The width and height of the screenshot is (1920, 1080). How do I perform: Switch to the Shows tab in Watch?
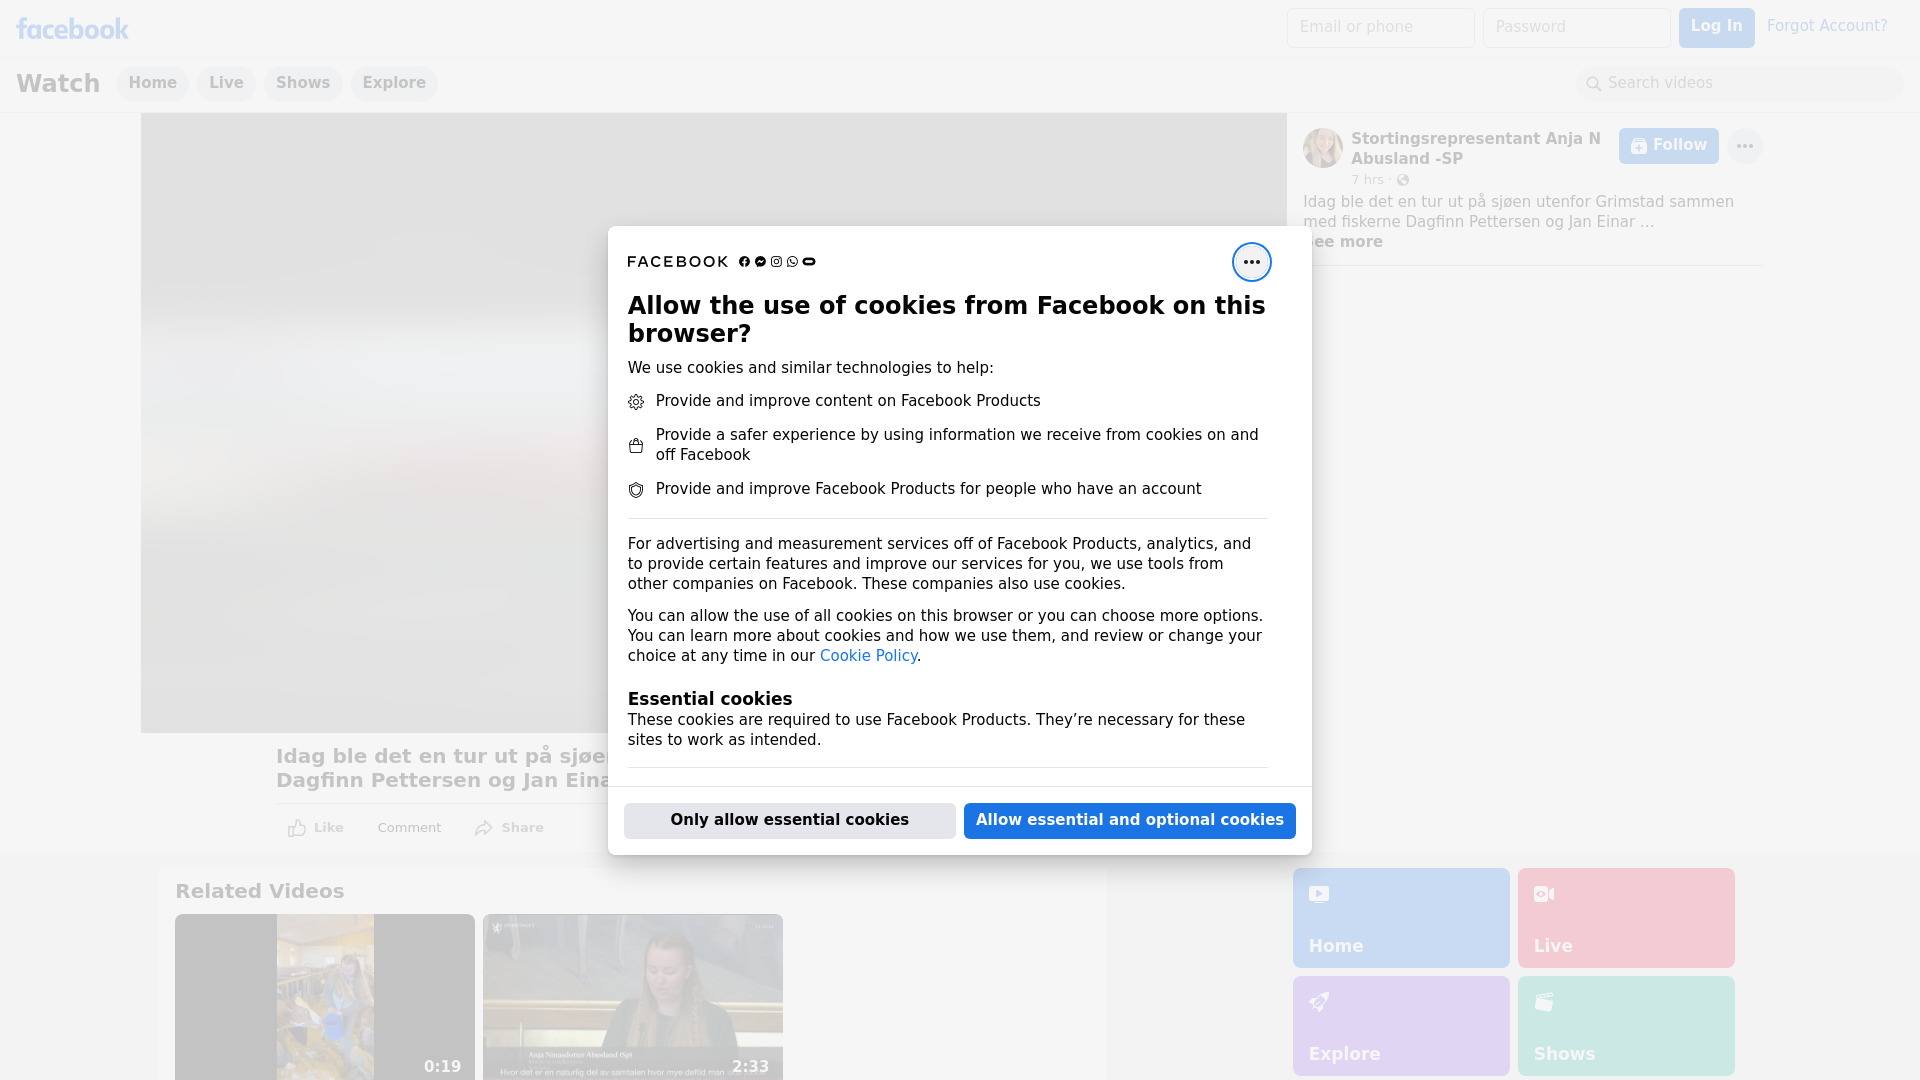click(x=303, y=83)
